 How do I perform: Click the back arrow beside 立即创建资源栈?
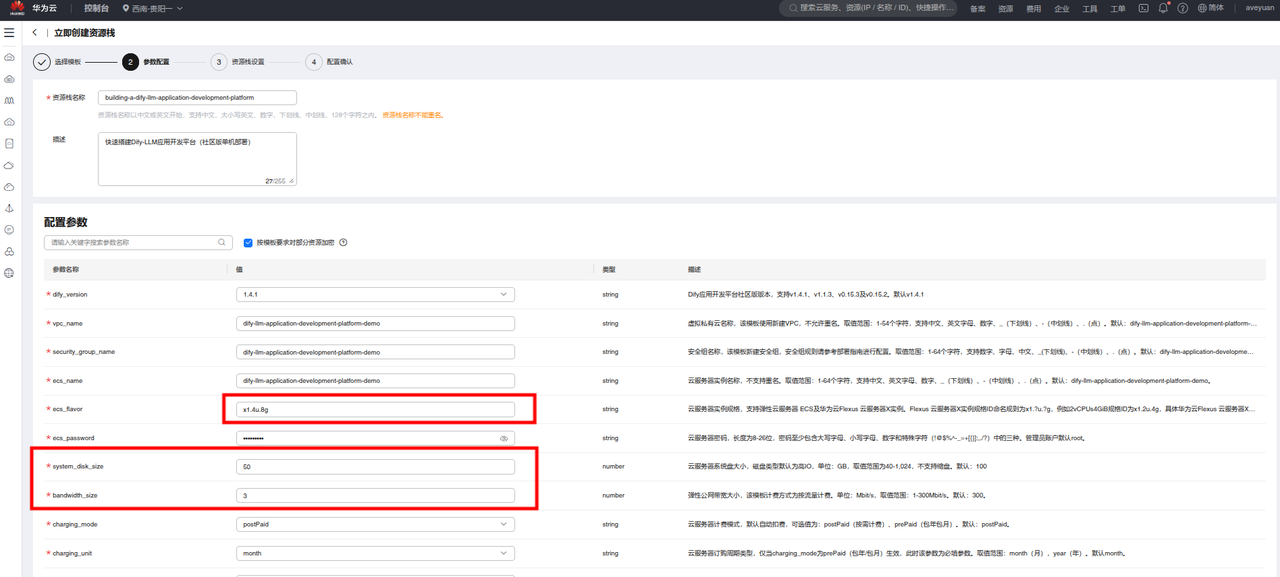(35, 33)
